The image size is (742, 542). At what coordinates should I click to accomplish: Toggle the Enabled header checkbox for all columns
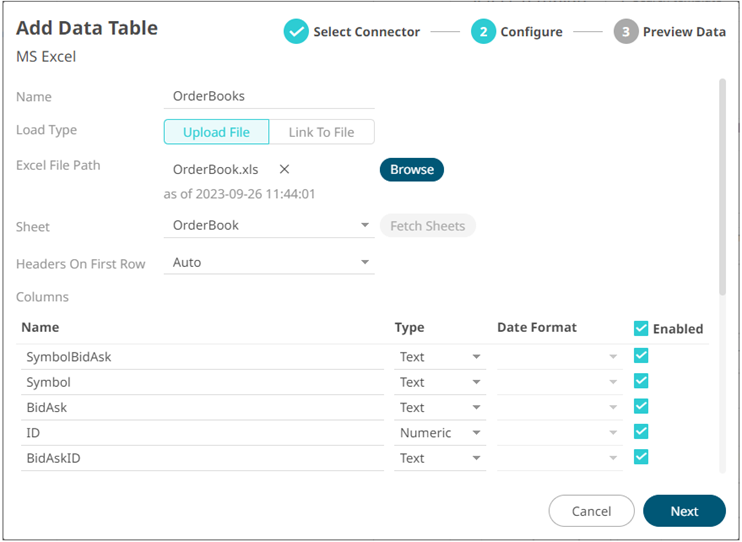641,328
